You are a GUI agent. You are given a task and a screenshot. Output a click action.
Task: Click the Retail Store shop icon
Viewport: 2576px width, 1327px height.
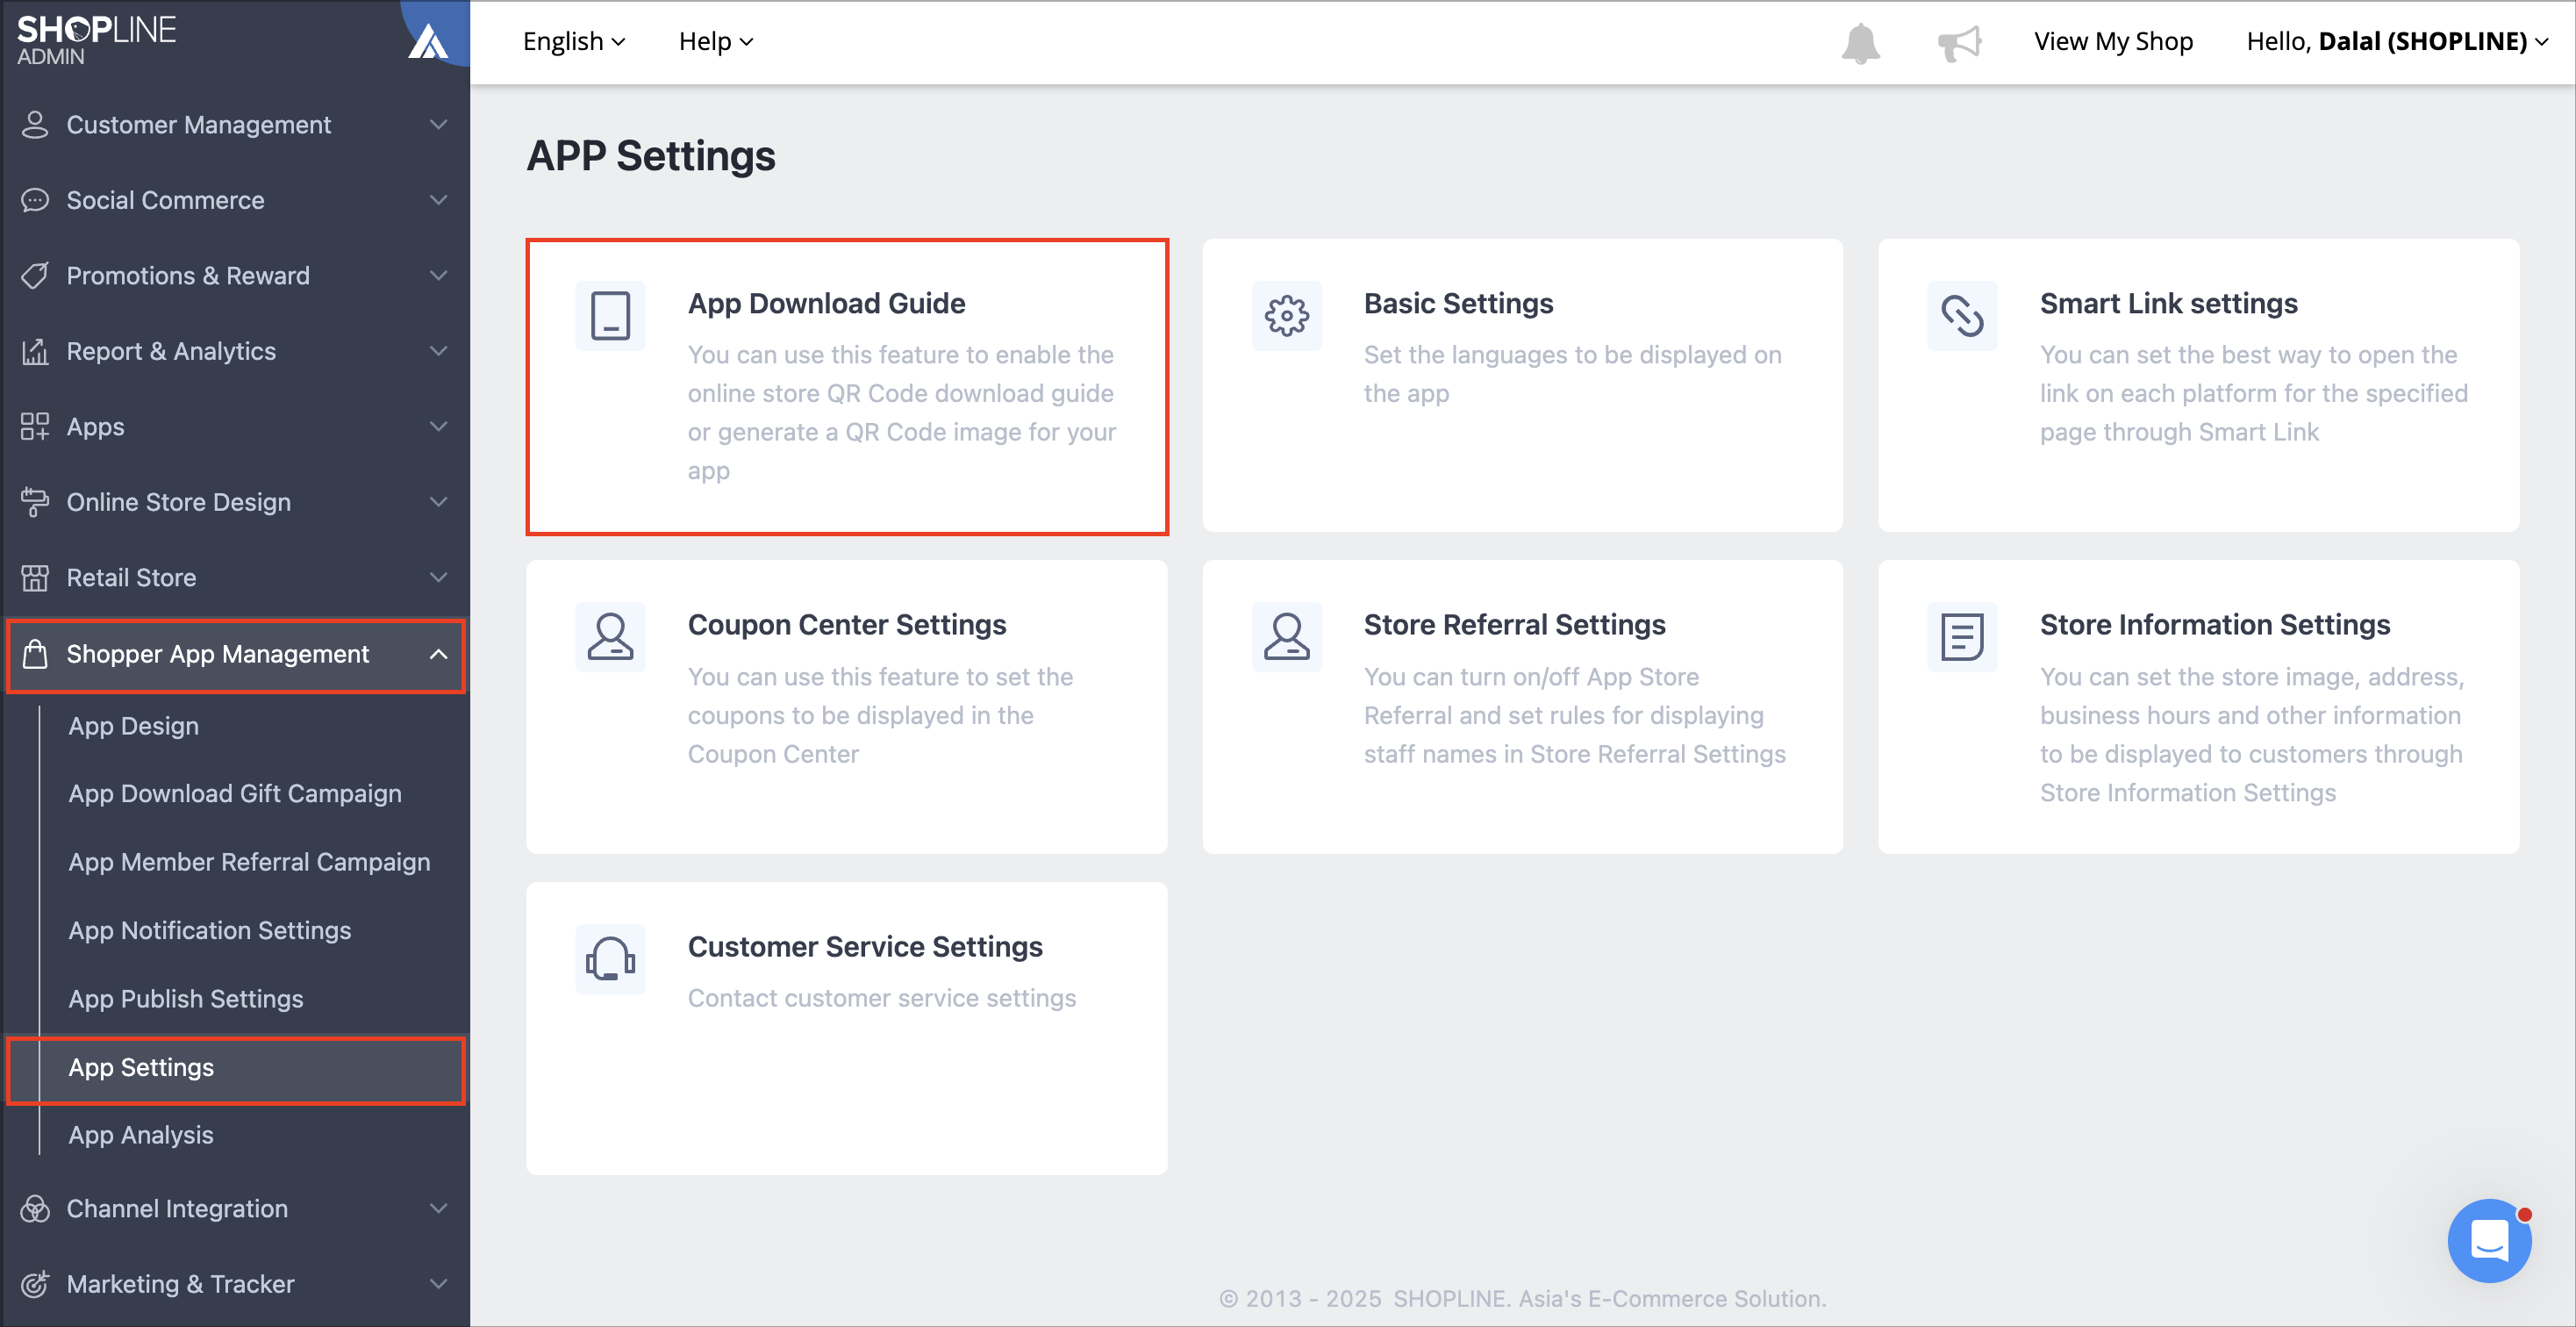(35, 577)
